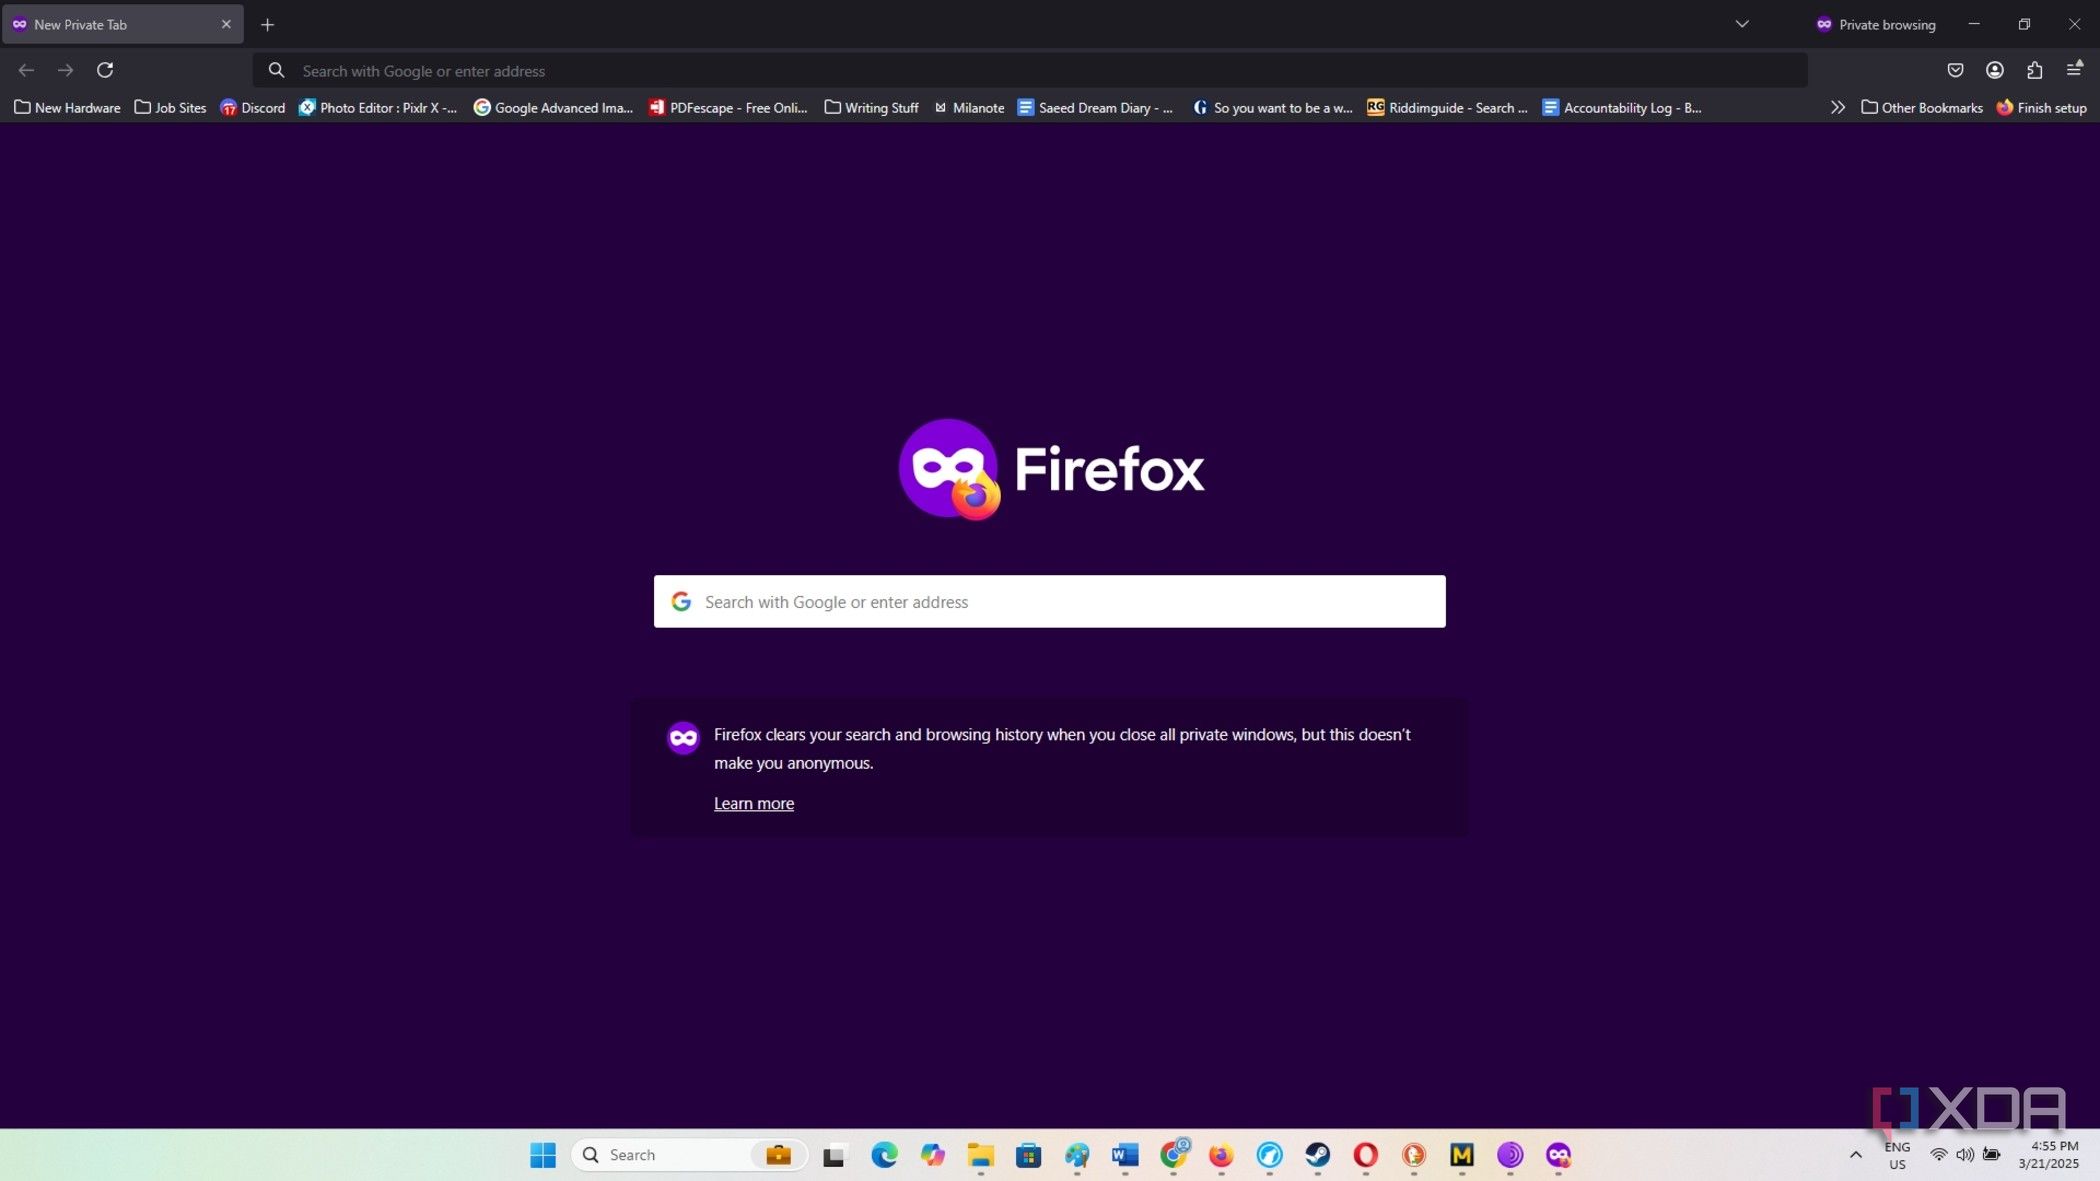2100x1181 pixels.
Task: Click the Finish setup bookmark button
Action: pos(2041,107)
